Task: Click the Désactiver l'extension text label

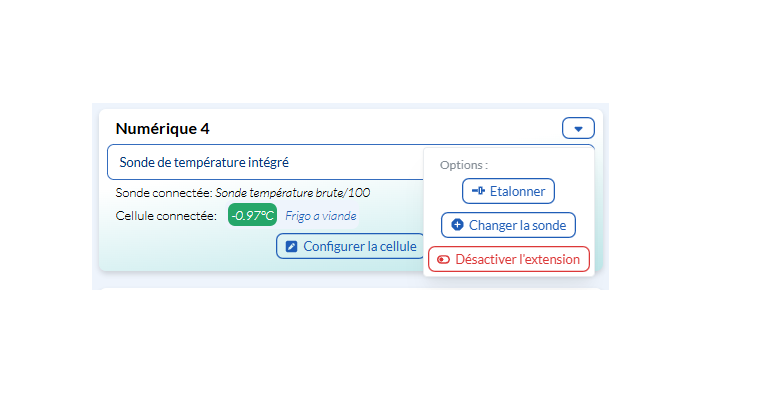Action: (x=517, y=259)
